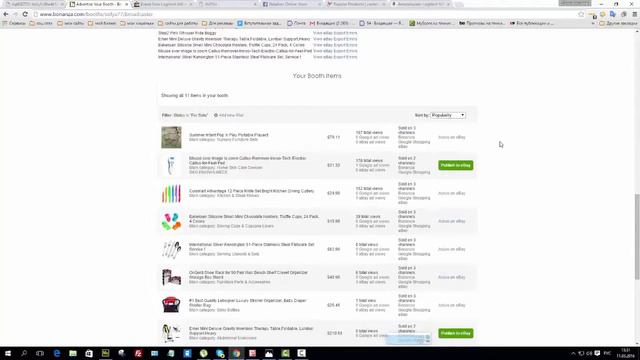This screenshot has height=360, width=640.
Task: View eBay export errors for Step2 Pink Whisper Ride Buggy
Action: point(335,33)
